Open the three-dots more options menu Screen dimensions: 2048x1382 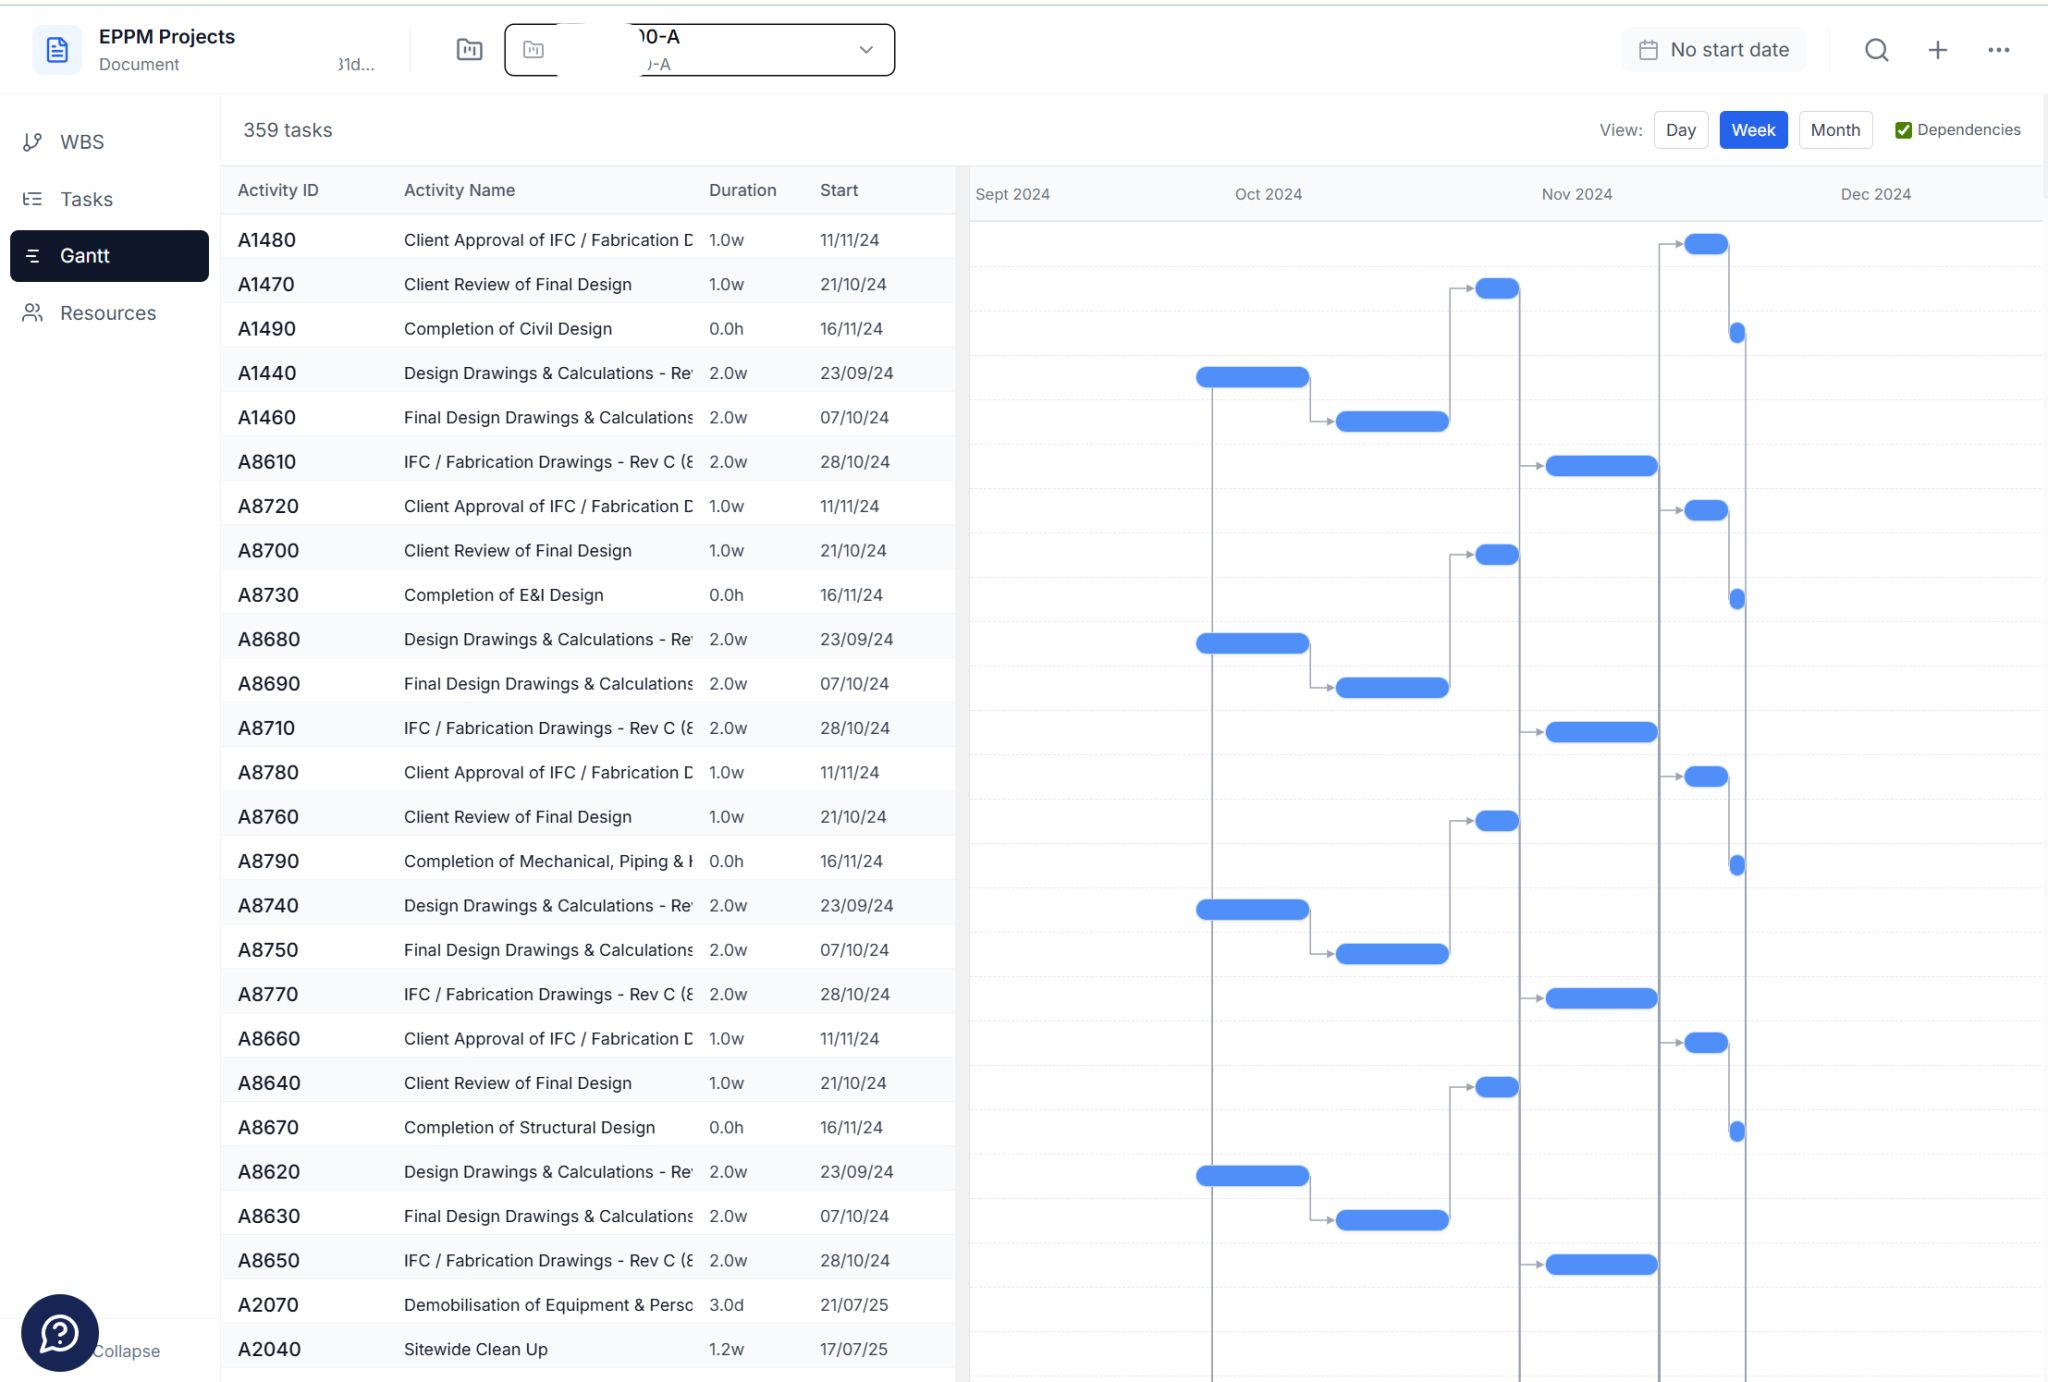1998,50
